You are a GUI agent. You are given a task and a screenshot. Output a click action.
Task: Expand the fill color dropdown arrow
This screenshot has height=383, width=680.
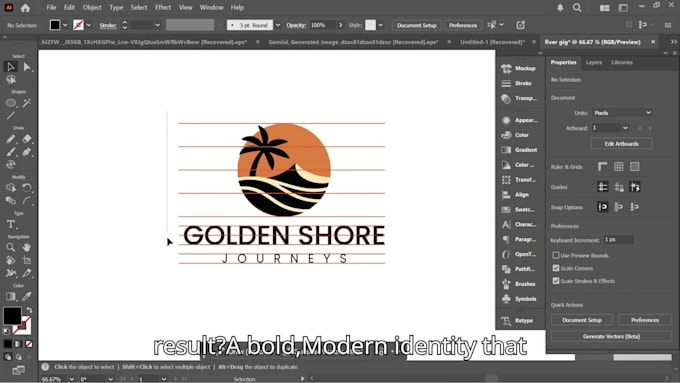coord(65,25)
